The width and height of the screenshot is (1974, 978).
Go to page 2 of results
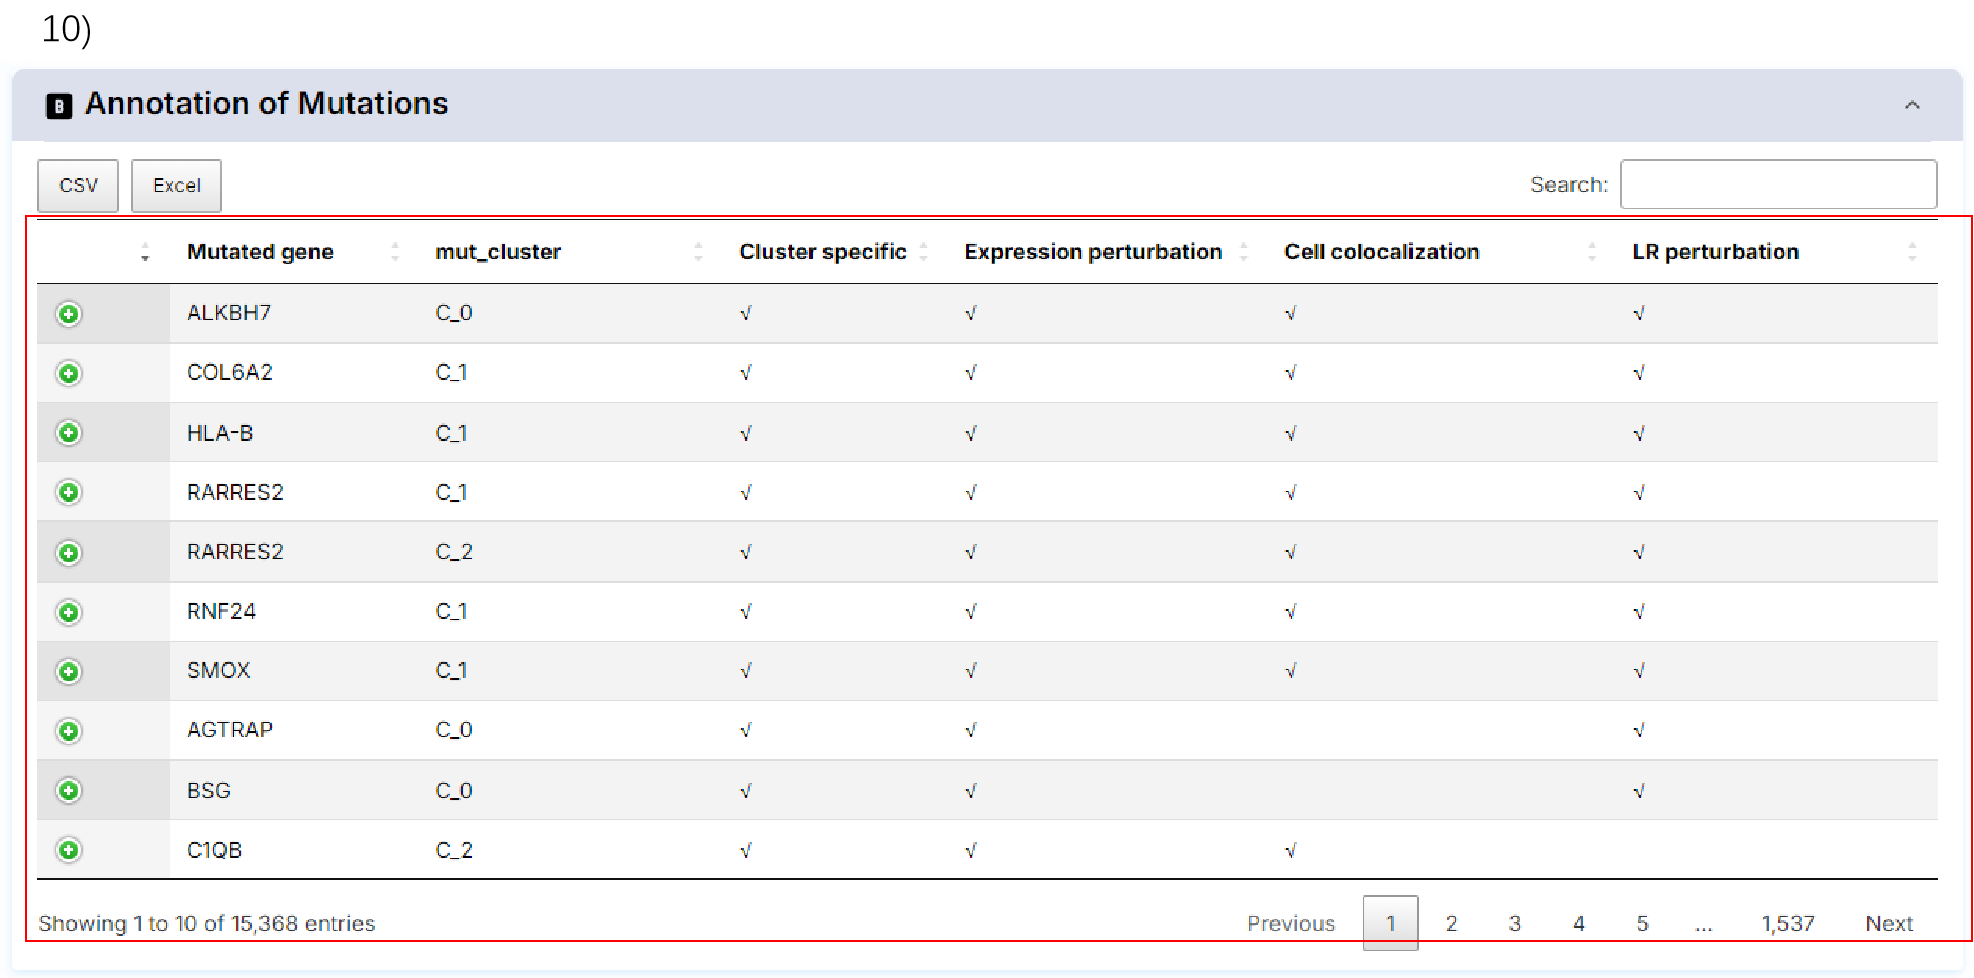[x=1451, y=923]
